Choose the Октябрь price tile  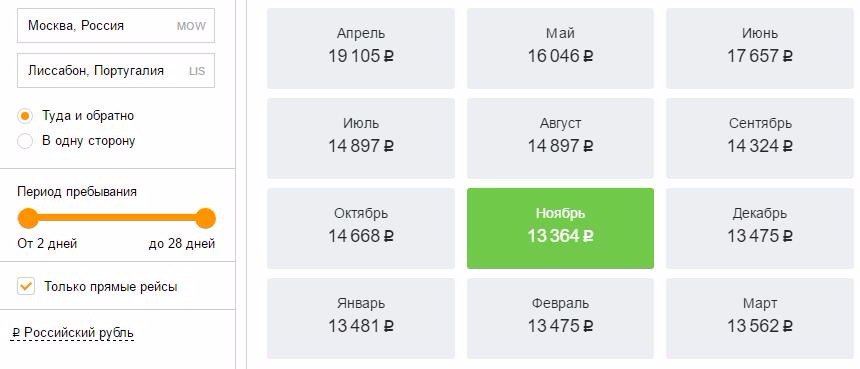coord(360,228)
